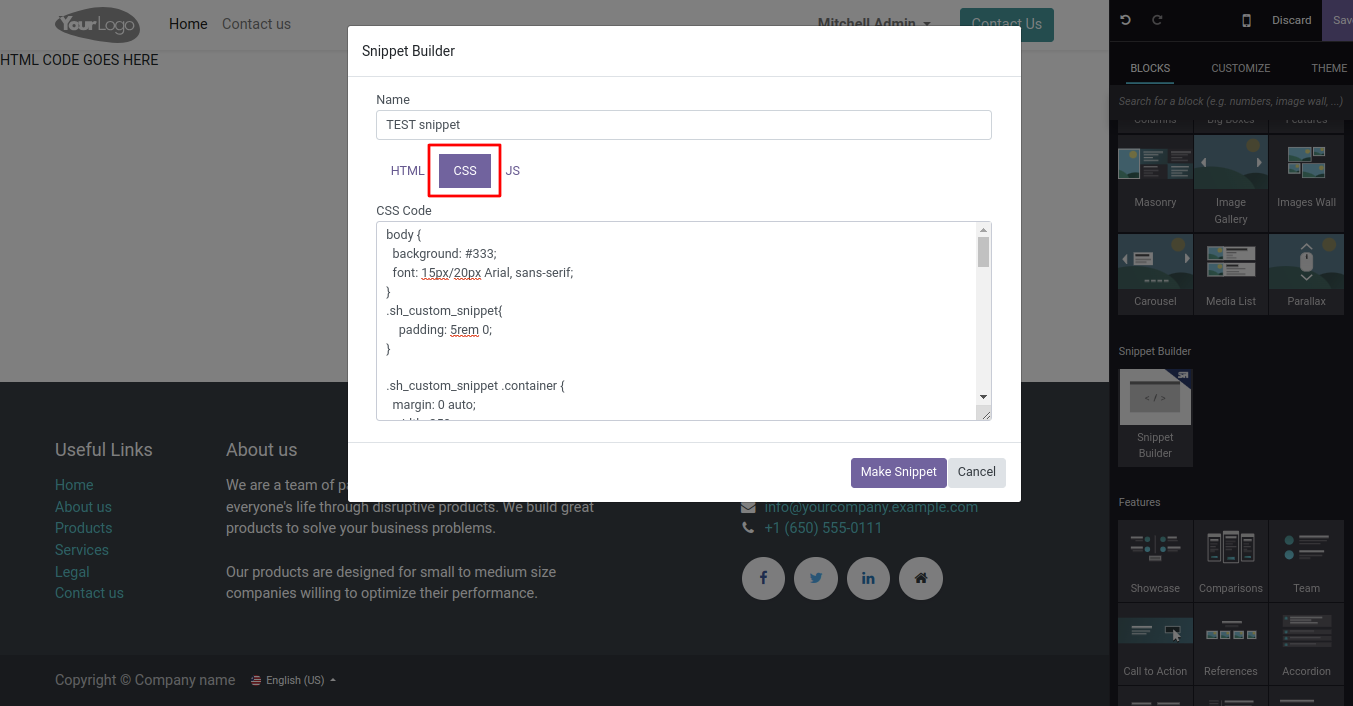
Task: Click the block search field
Action: coord(1230,101)
